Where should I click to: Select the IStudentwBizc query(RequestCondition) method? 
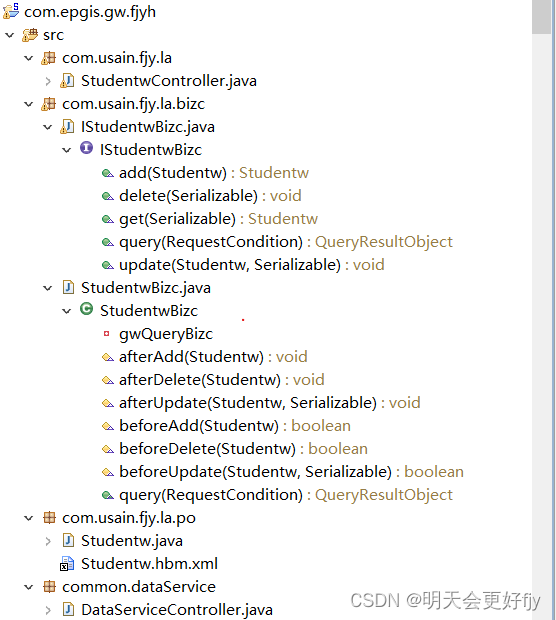[x=286, y=242]
